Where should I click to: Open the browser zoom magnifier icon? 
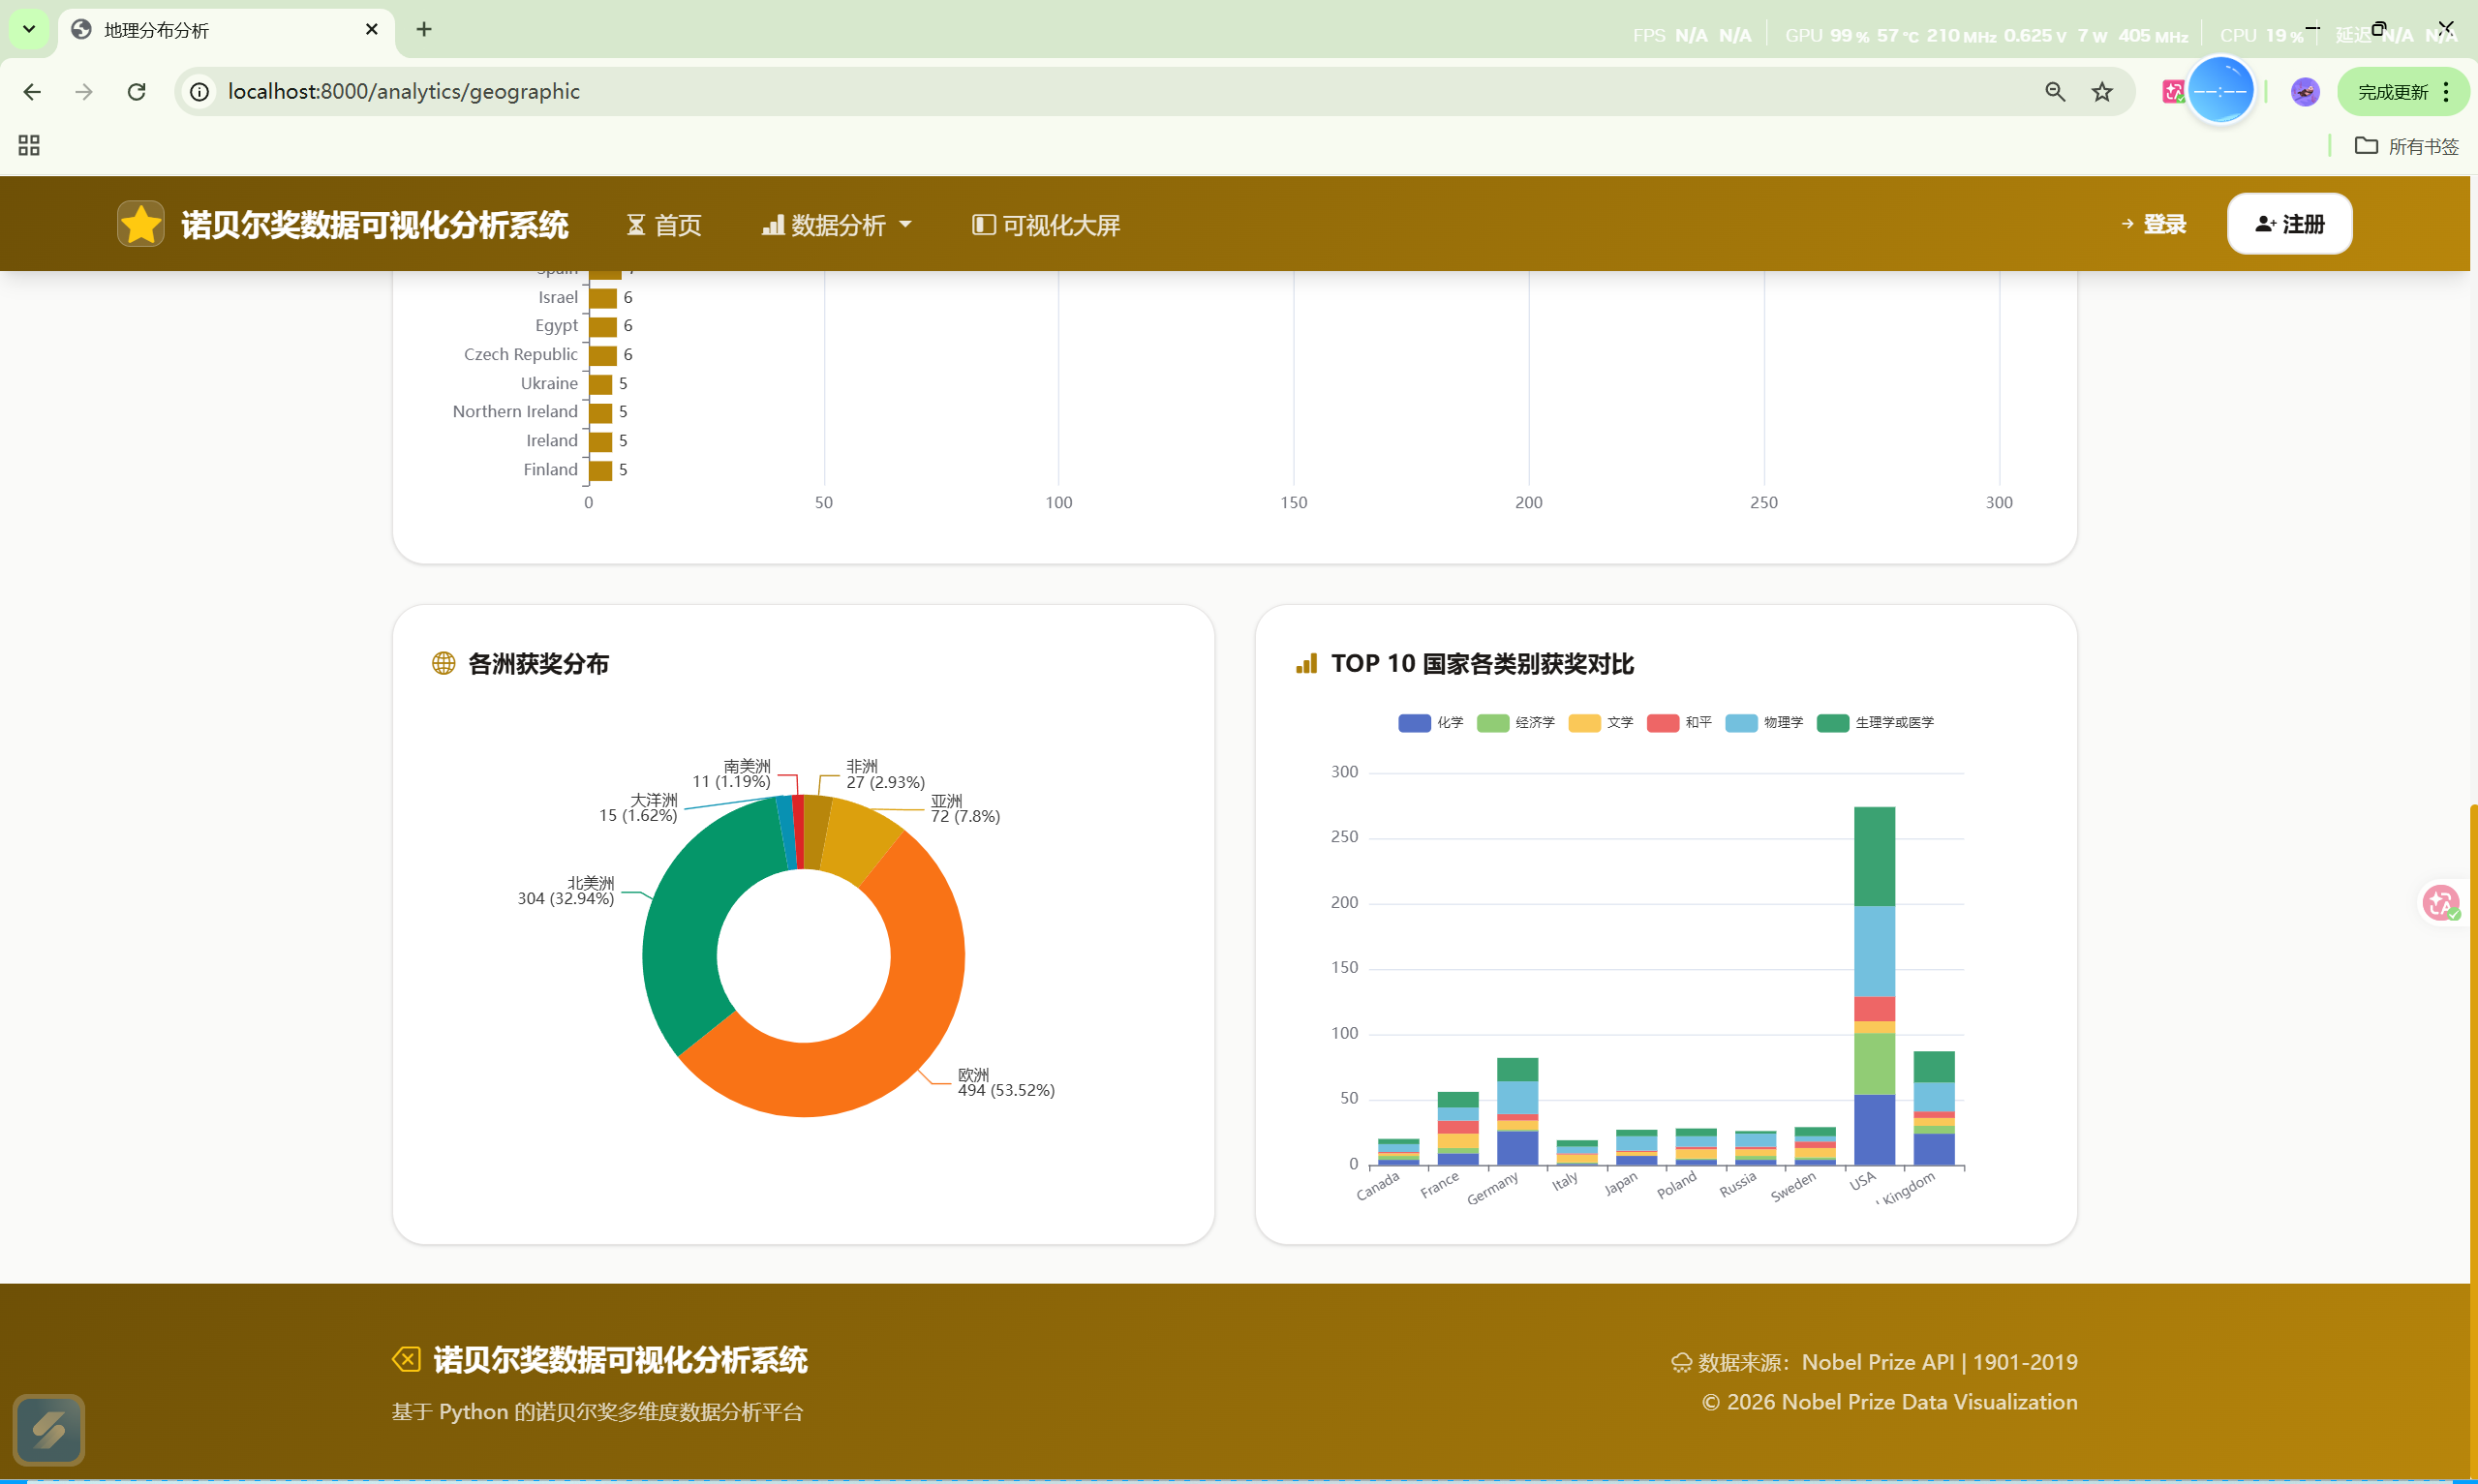click(2054, 92)
